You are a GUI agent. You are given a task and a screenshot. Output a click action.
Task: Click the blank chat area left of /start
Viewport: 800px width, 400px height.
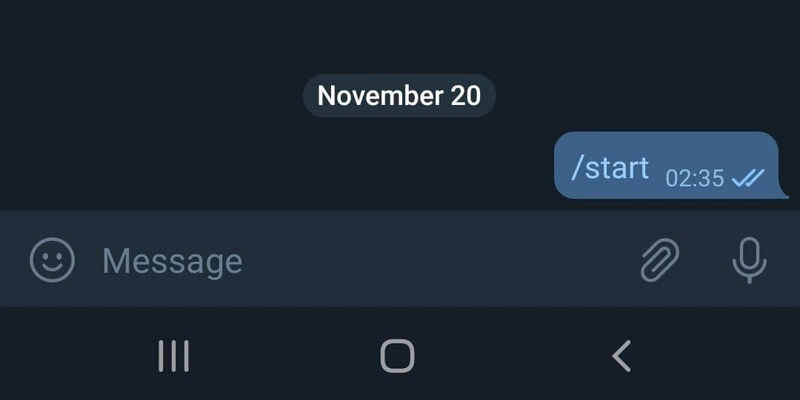pyautogui.click(x=276, y=165)
